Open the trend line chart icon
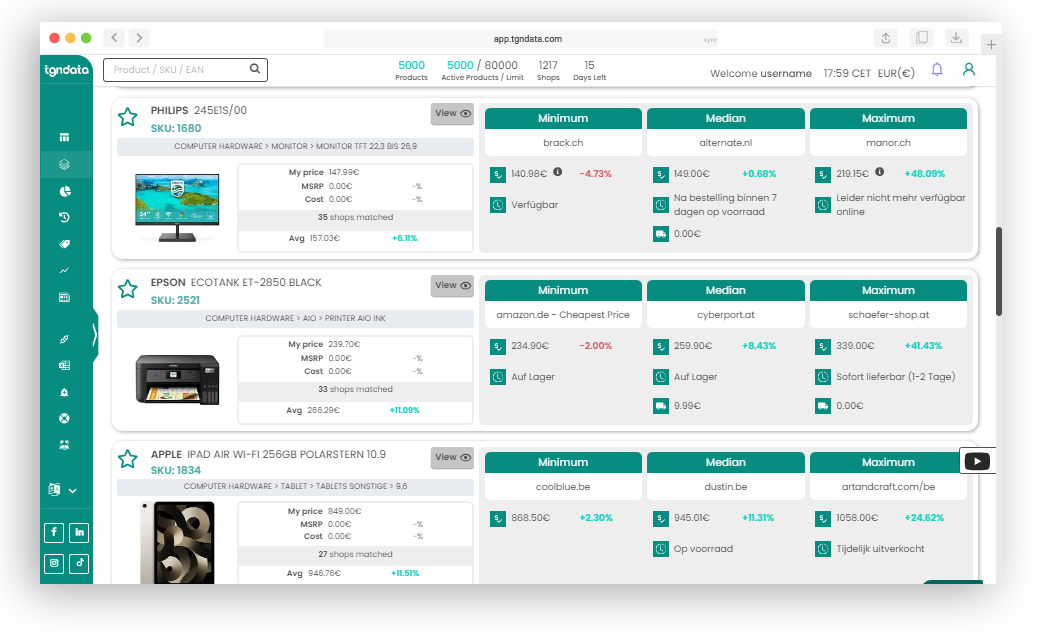Screen dimensions: 1041x643 [64, 271]
